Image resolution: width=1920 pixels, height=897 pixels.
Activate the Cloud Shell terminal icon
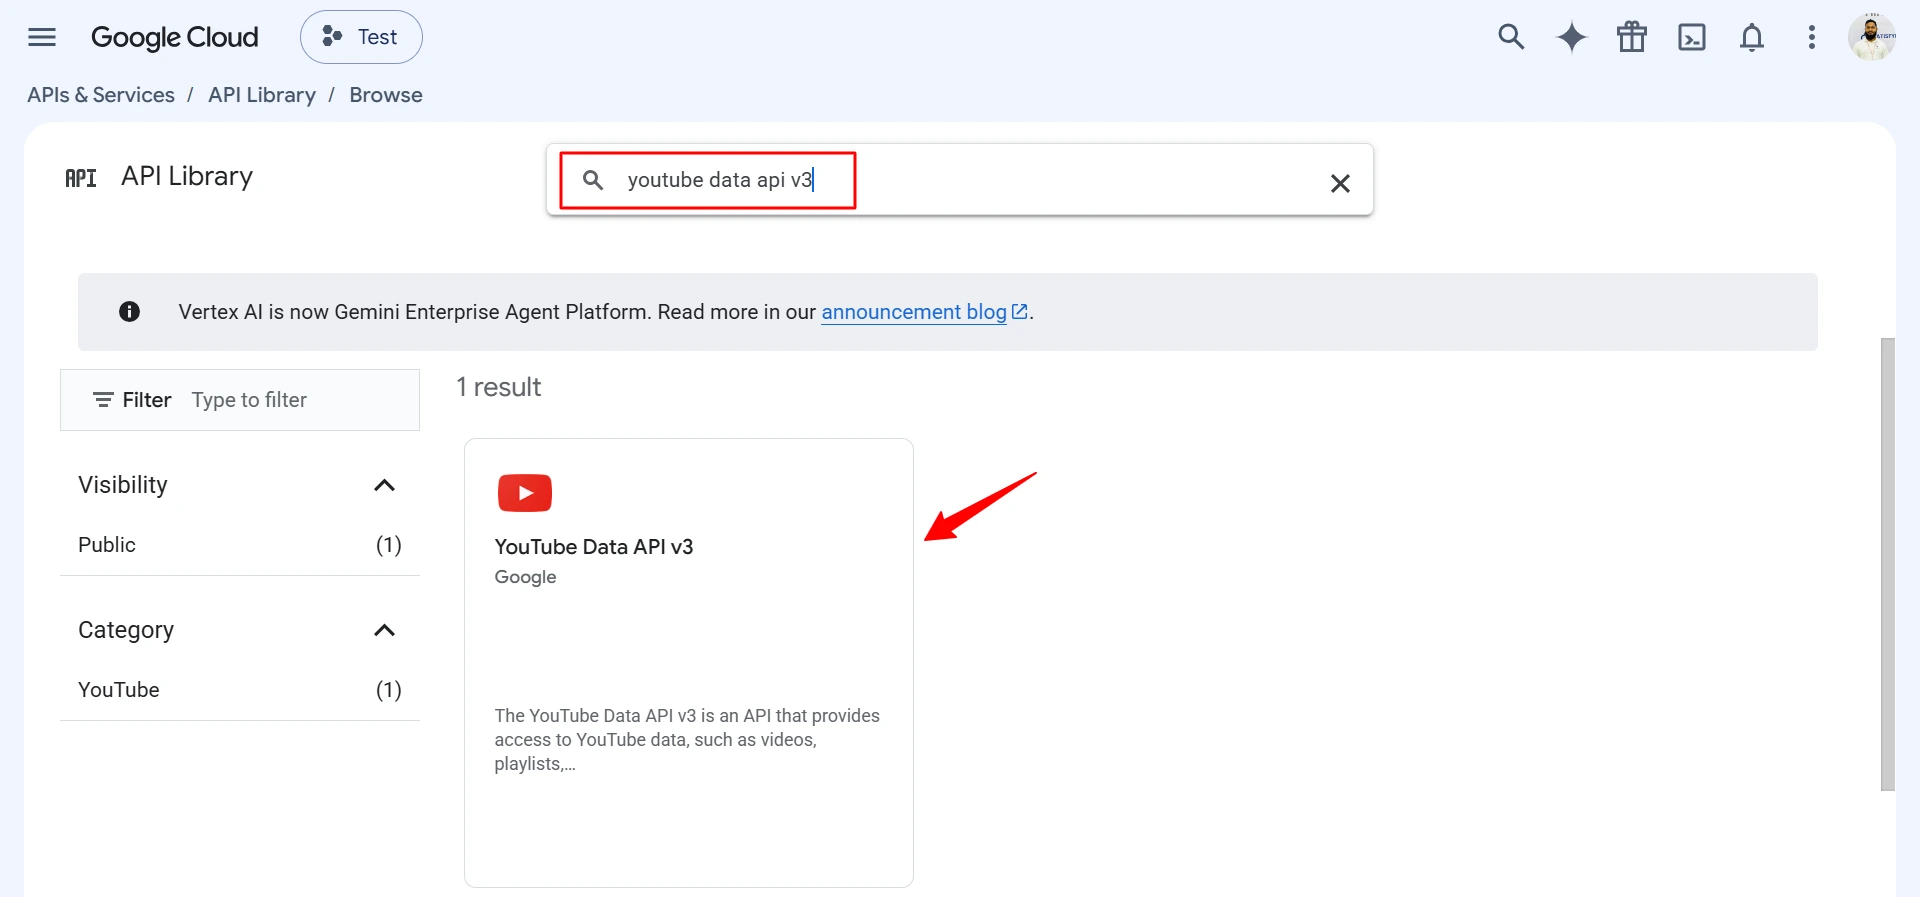click(x=1692, y=37)
